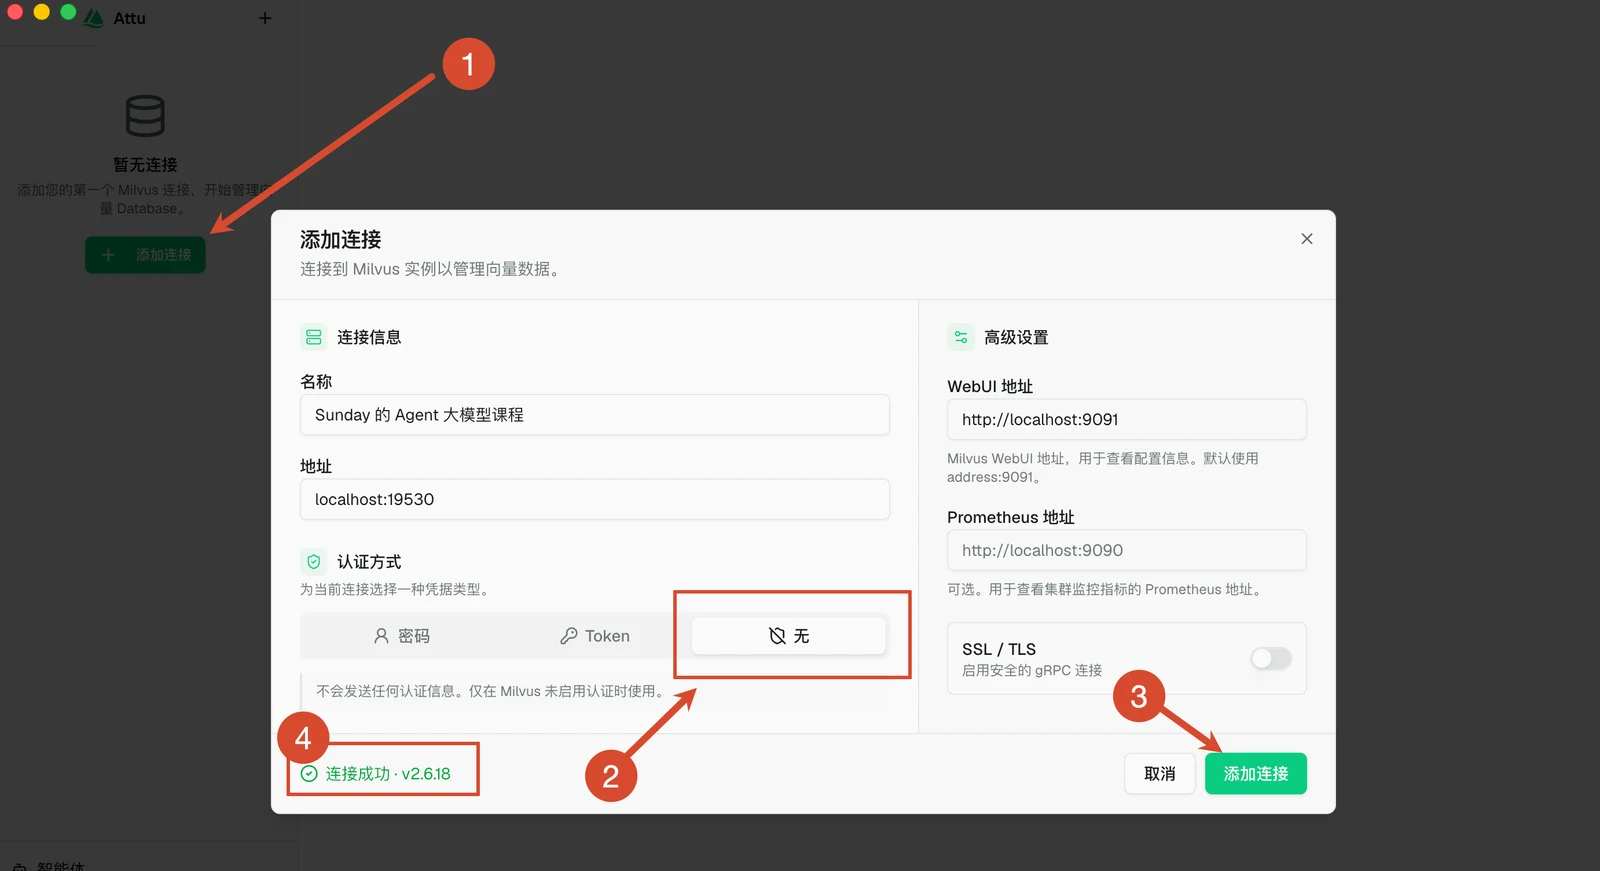Image resolution: width=1600 pixels, height=871 pixels.
Task: Click the 添加连接 dialog title
Action: [x=341, y=240]
